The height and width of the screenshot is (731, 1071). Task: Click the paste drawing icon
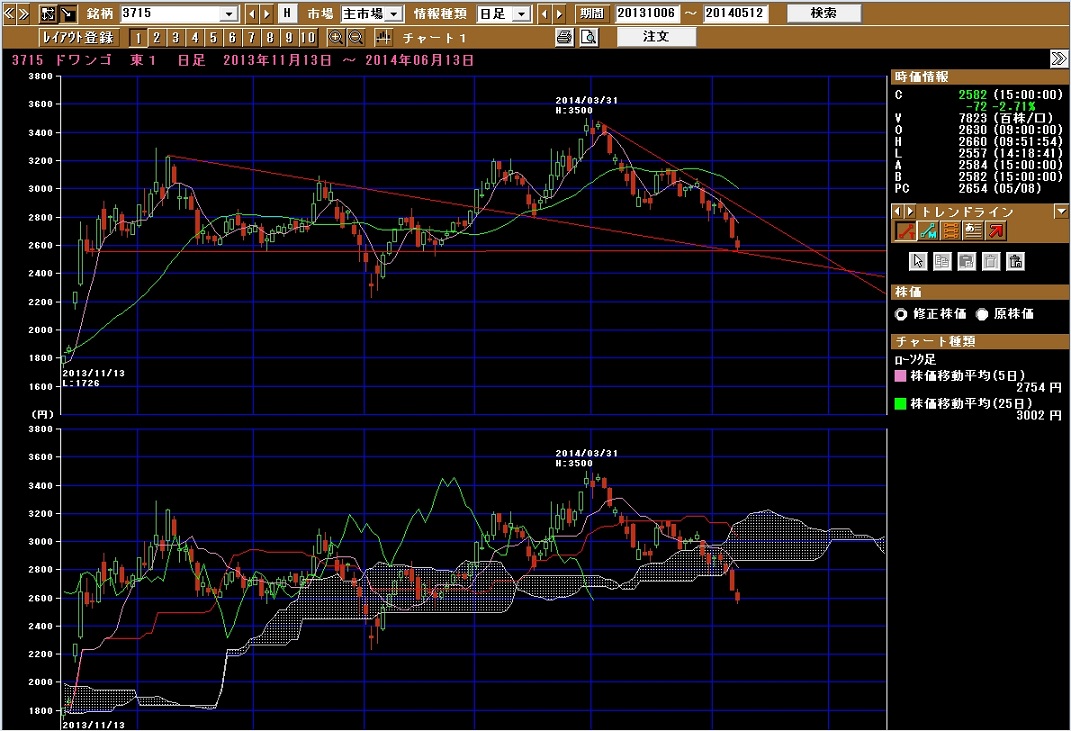pos(966,261)
